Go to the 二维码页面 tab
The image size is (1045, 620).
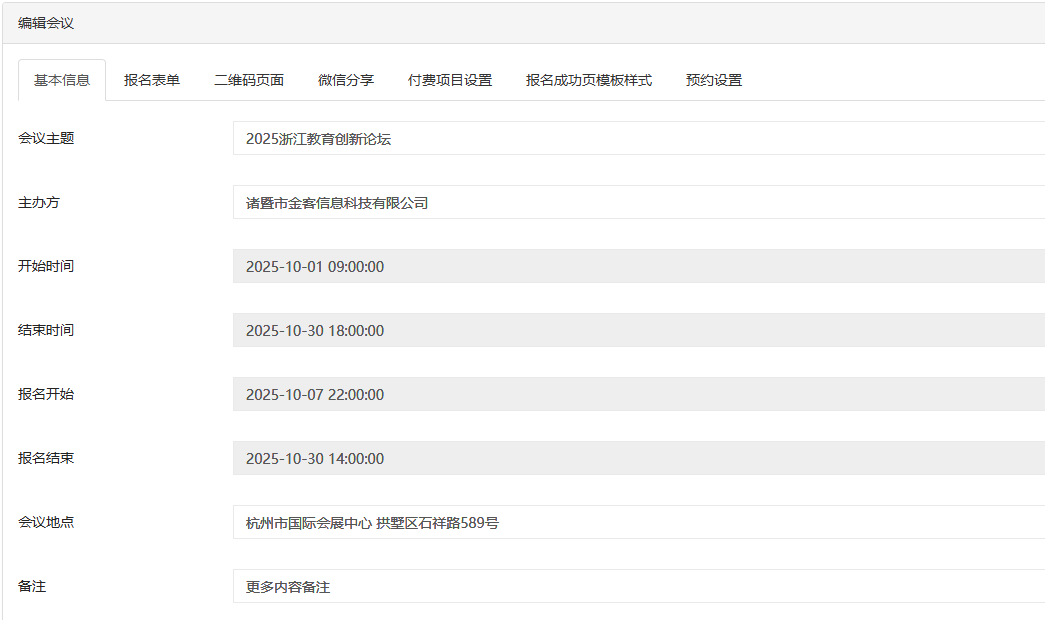[x=249, y=80]
